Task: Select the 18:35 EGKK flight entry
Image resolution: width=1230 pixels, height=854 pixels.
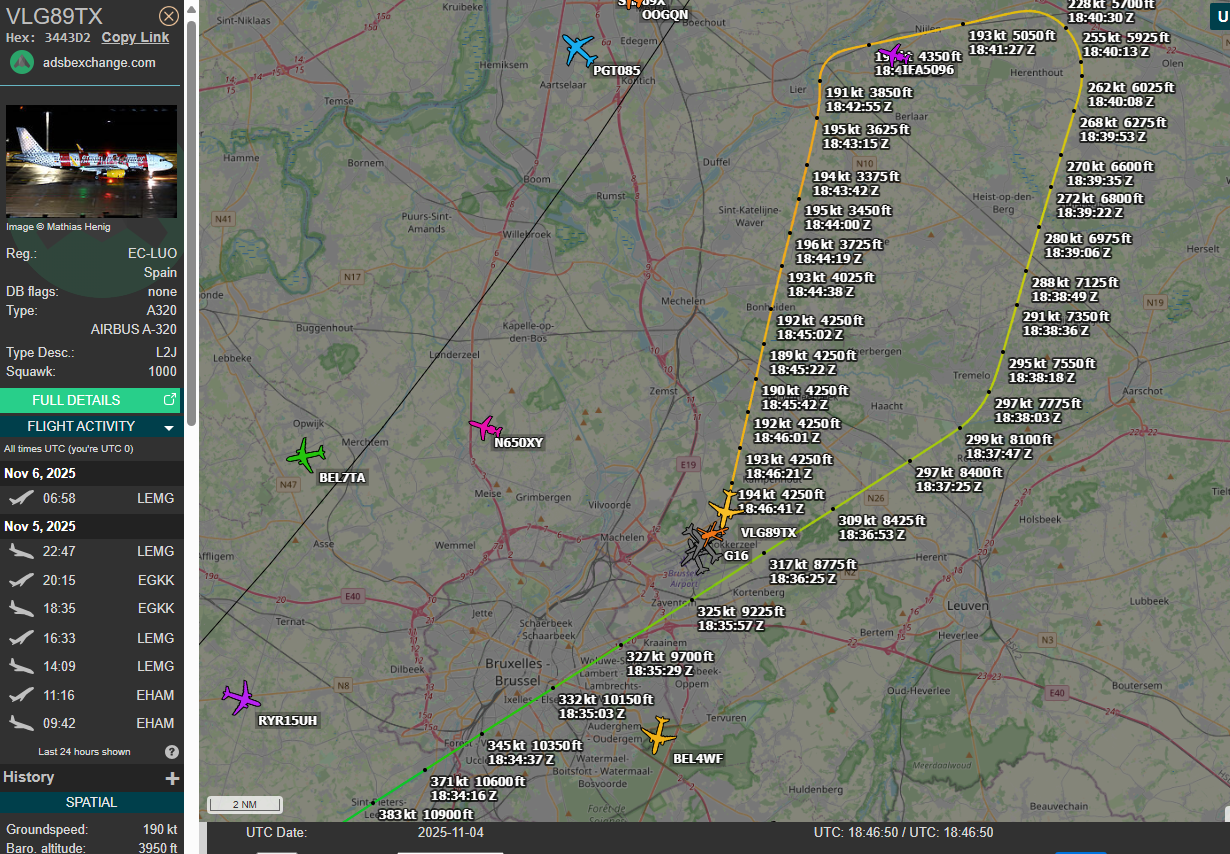Action: pyautogui.click(x=90, y=608)
